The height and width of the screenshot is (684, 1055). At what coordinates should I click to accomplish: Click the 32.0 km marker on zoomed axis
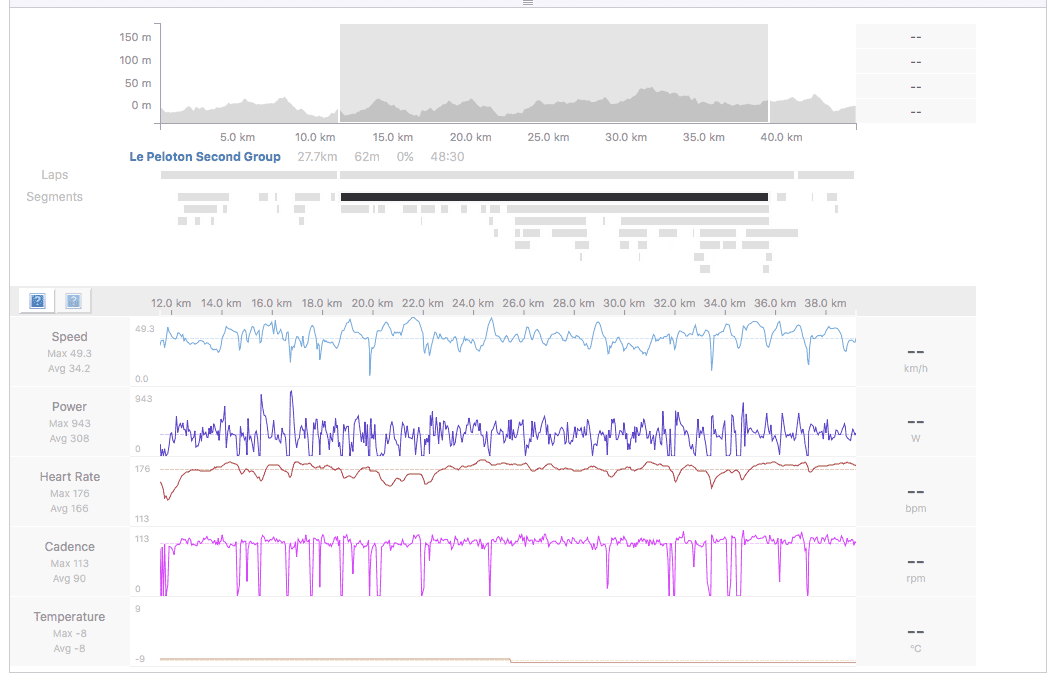(x=674, y=303)
